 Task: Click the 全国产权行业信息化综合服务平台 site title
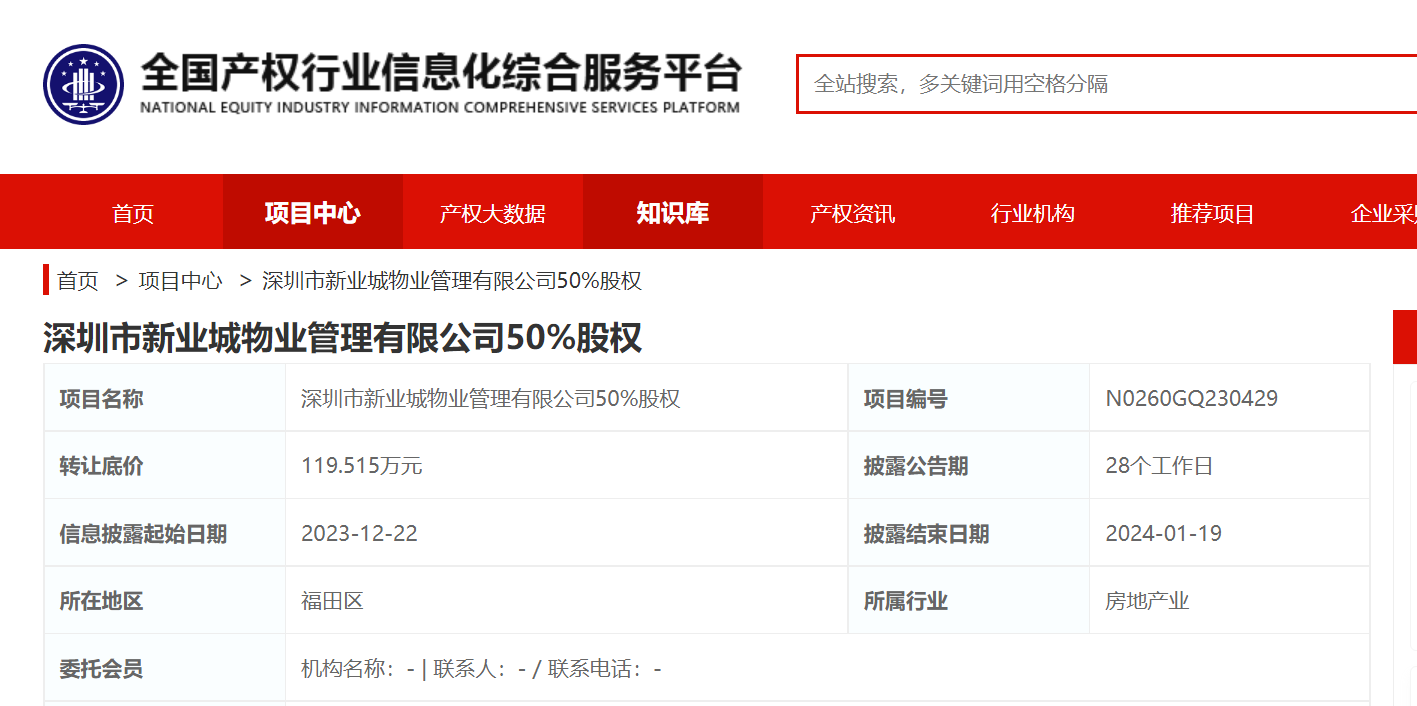(x=440, y=74)
